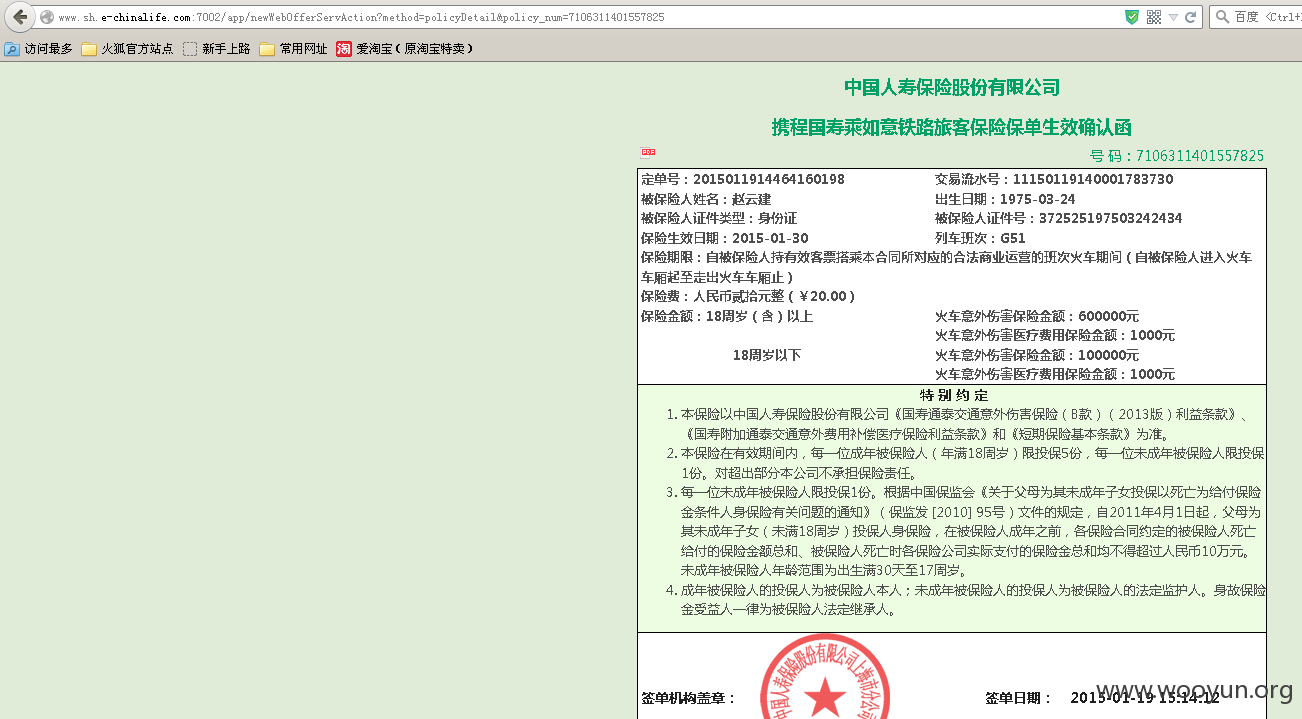
Task: Open the 新手上路 bookmark
Action: point(216,48)
